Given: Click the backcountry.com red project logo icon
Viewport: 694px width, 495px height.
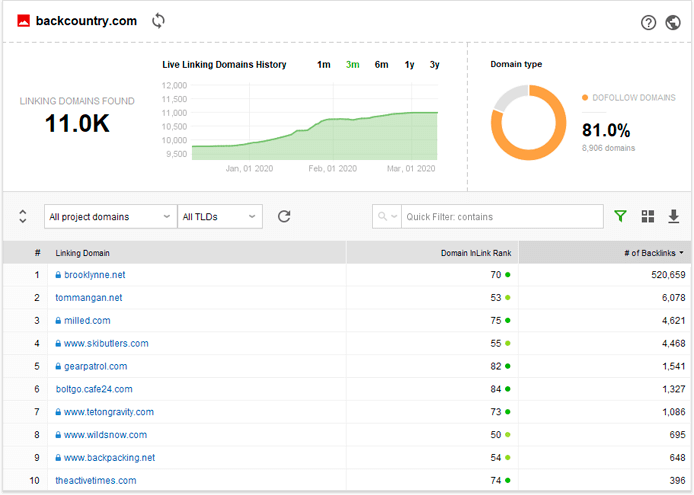Looking at the screenshot, I should (x=23, y=21).
